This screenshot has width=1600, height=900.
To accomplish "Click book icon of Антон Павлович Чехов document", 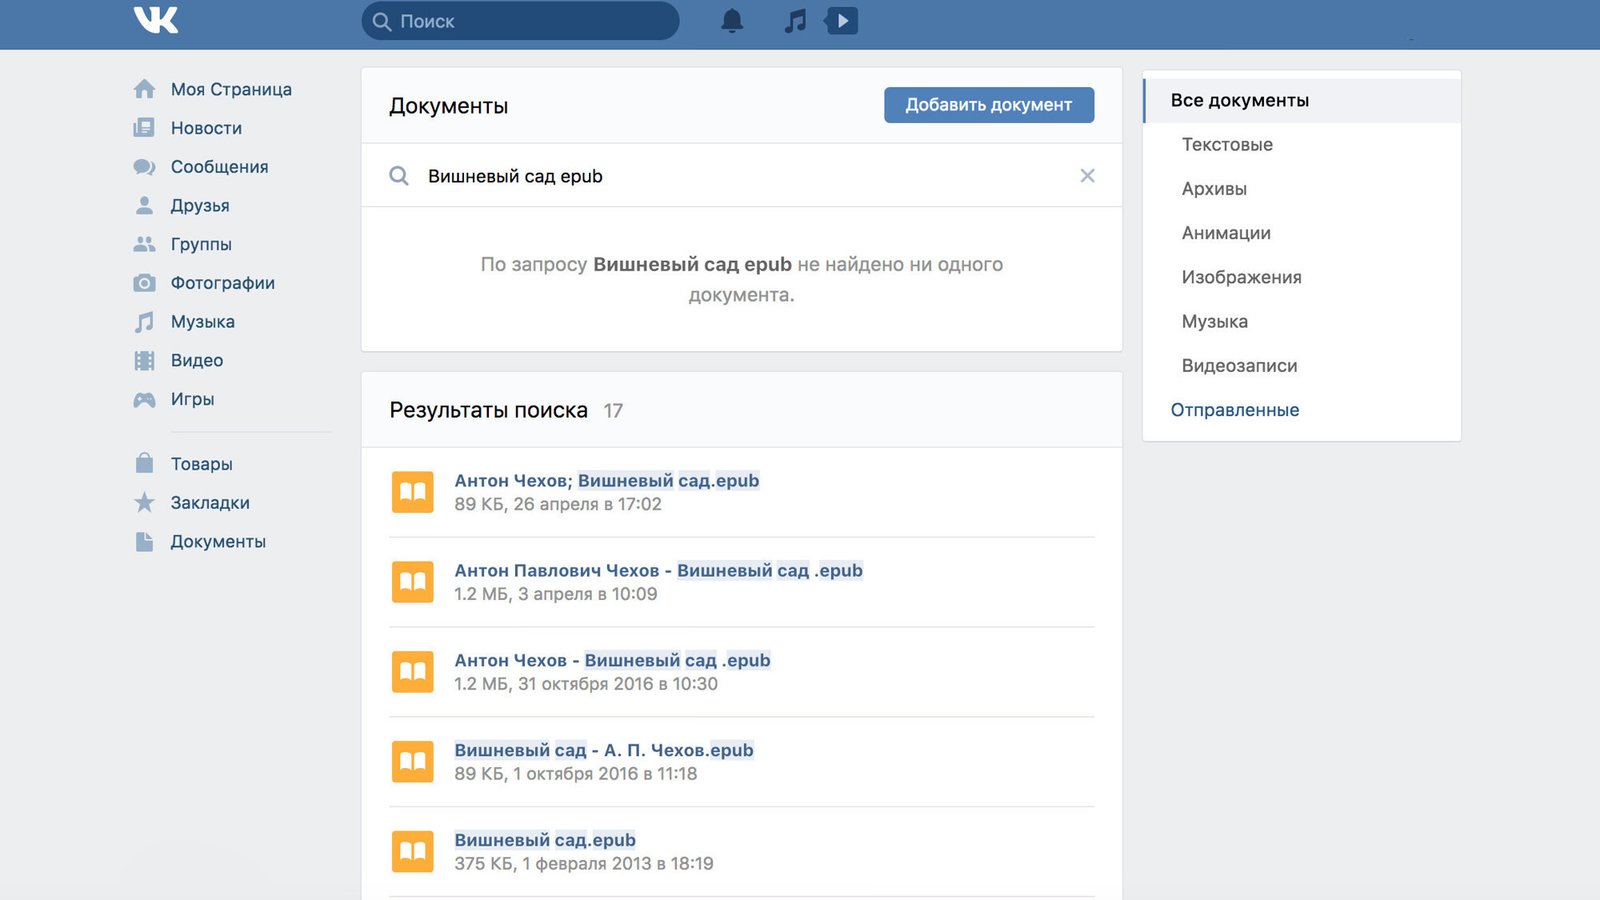I will click(413, 582).
